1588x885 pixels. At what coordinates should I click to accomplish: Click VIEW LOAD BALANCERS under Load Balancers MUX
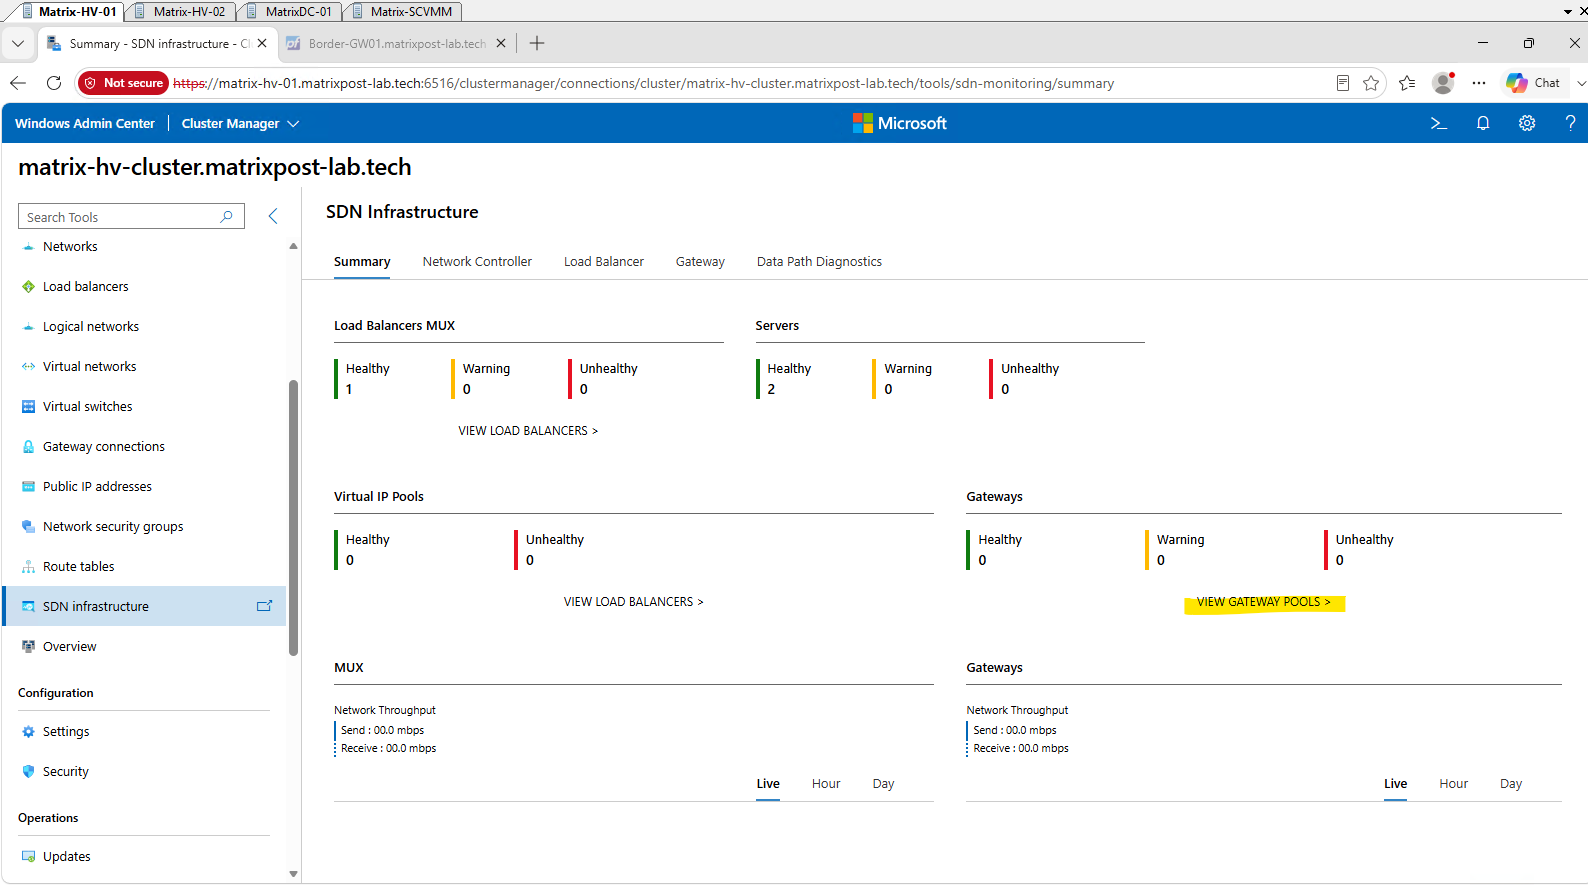tap(528, 431)
